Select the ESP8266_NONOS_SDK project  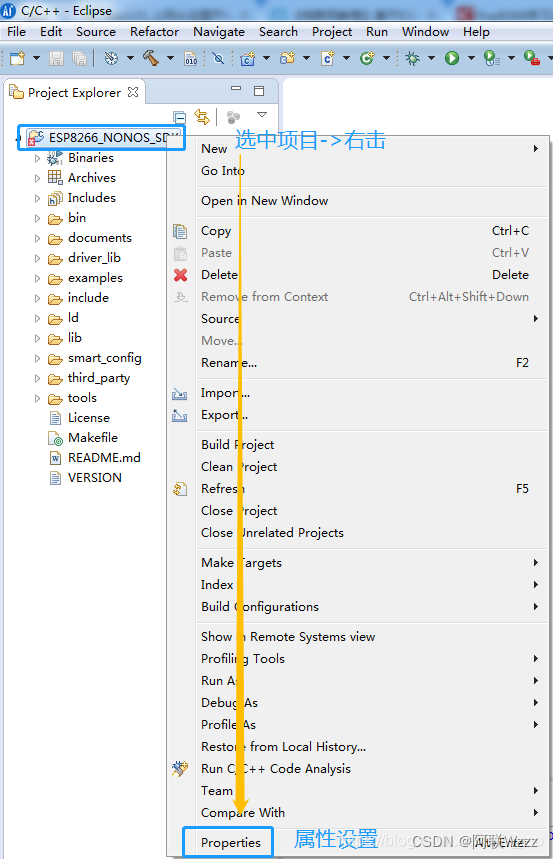click(104, 138)
